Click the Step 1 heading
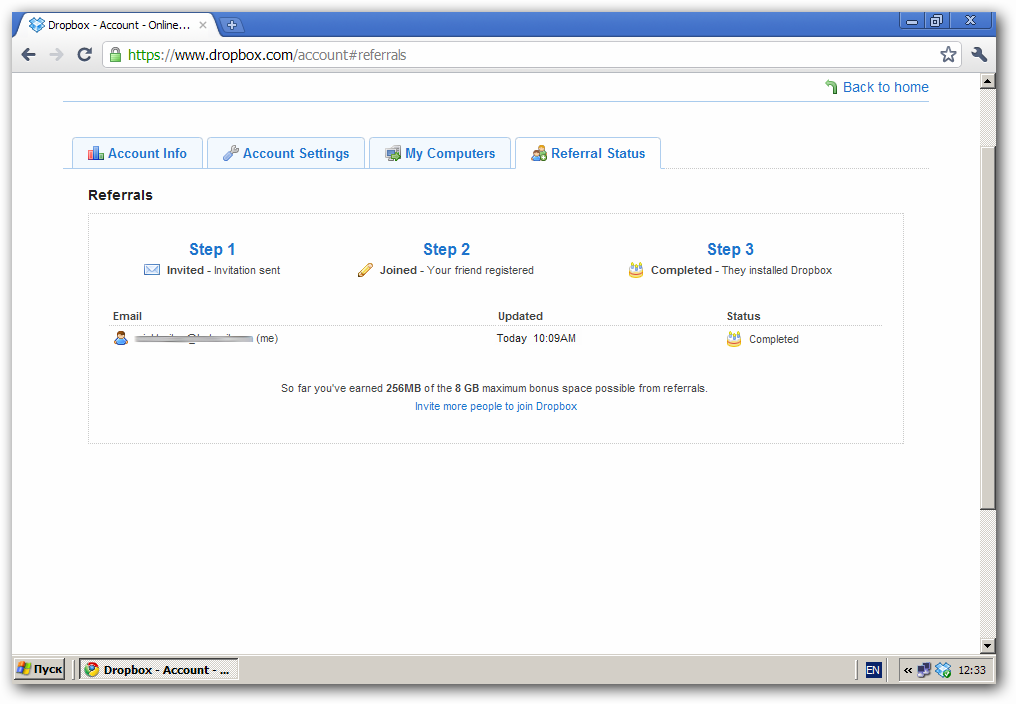The width and height of the screenshot is (1016, 704). pos(212,249)
